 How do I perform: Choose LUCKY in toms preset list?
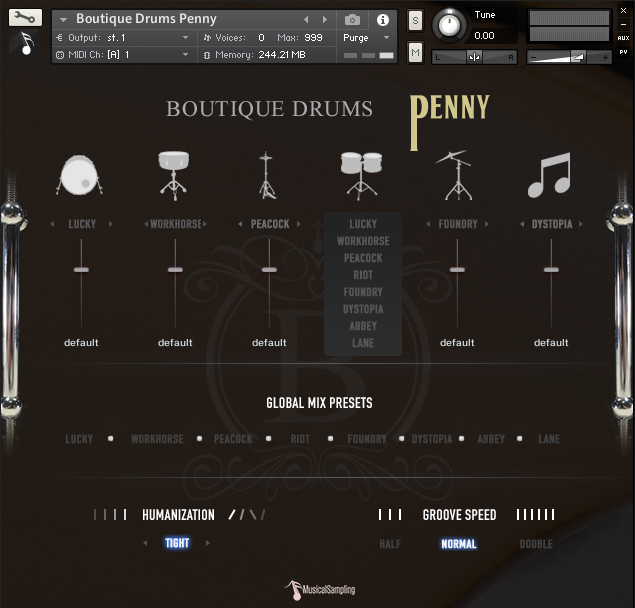click(x=363, y=224)
